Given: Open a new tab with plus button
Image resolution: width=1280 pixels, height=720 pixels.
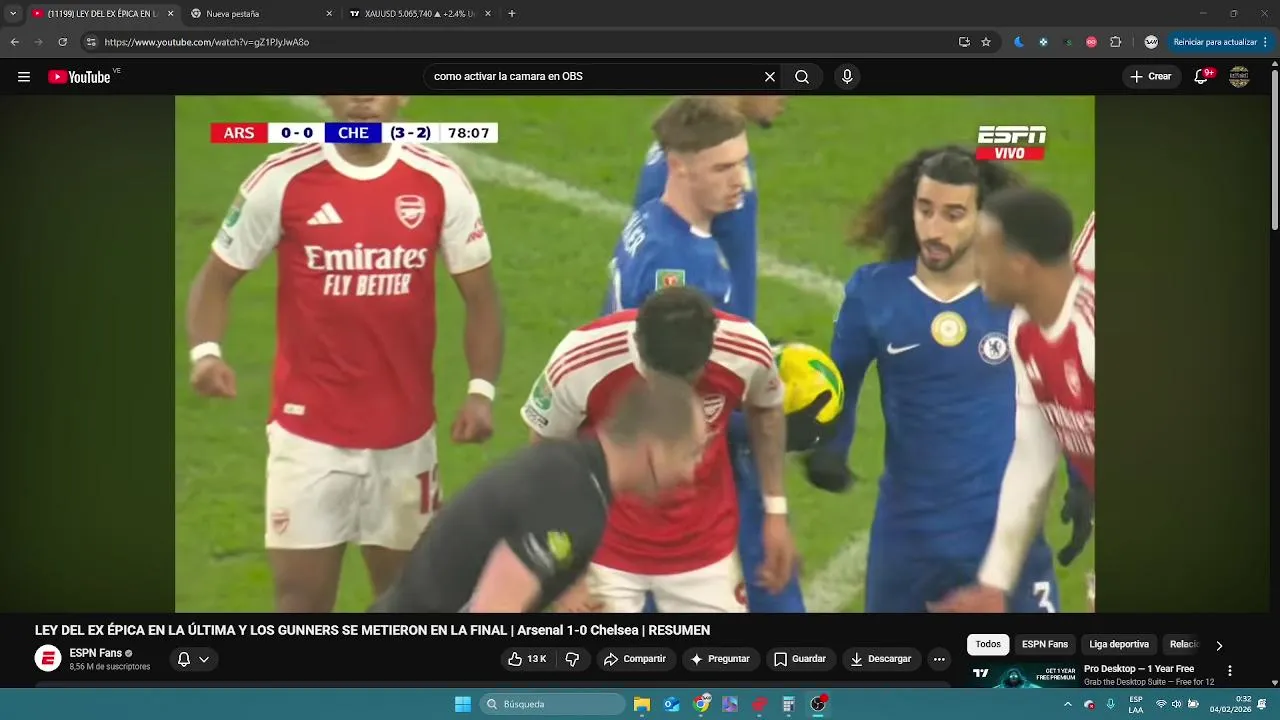Looking at the screenshot, I should 512,14.
